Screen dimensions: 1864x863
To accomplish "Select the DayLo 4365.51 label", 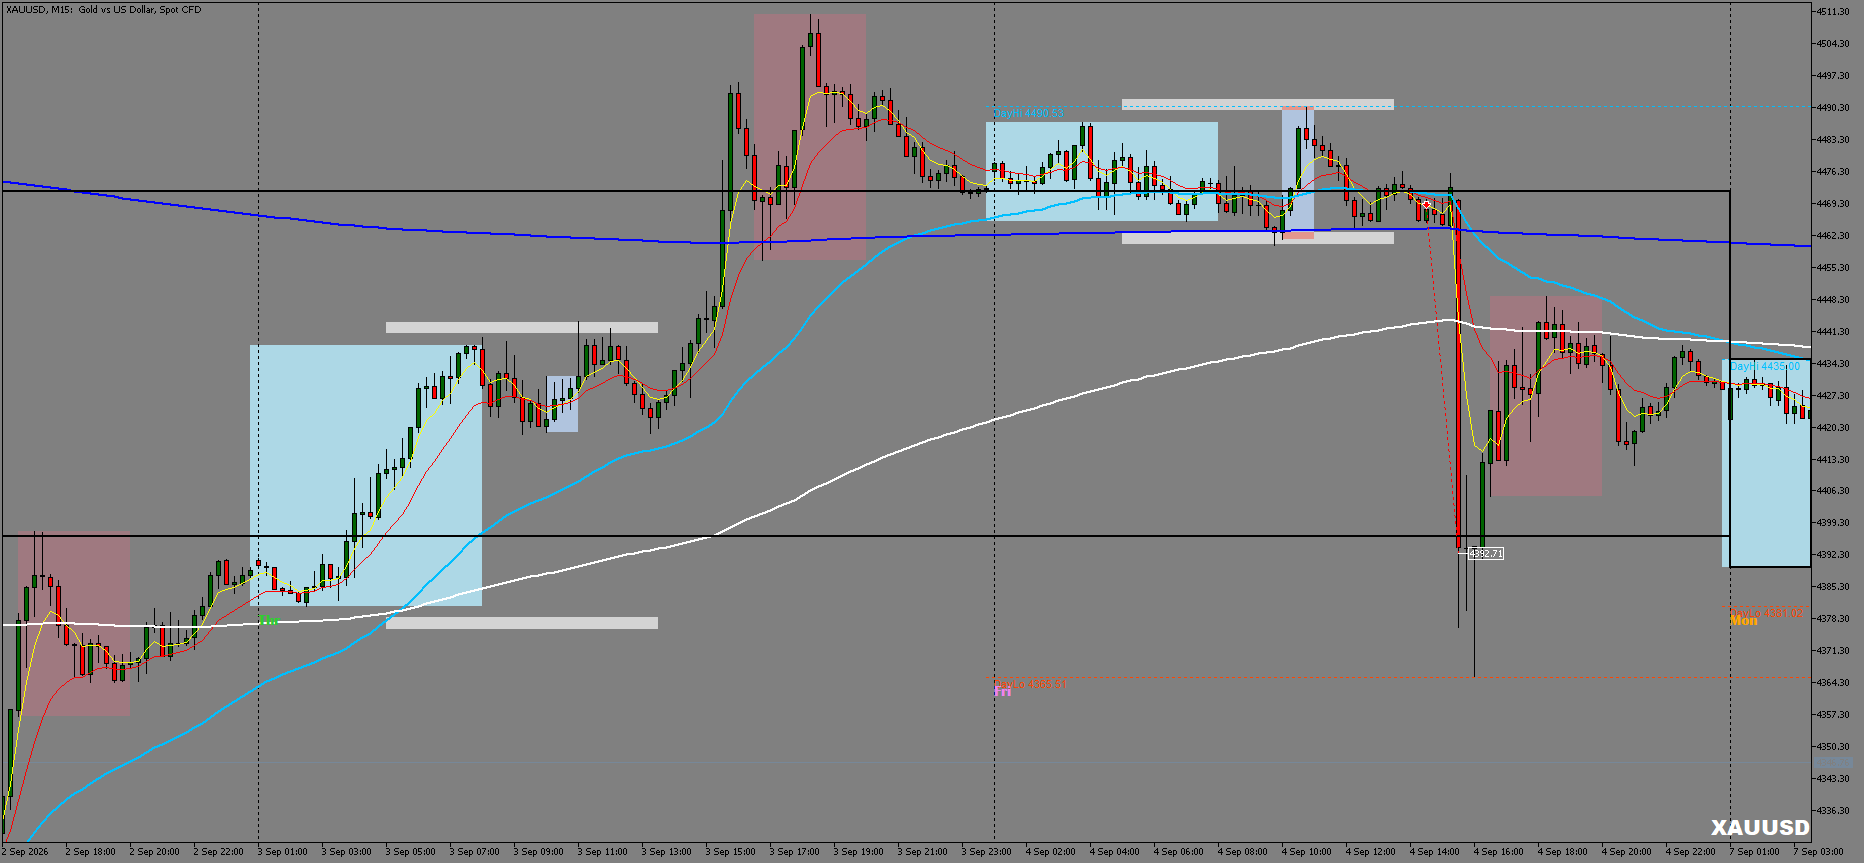I will (1030, 684).
